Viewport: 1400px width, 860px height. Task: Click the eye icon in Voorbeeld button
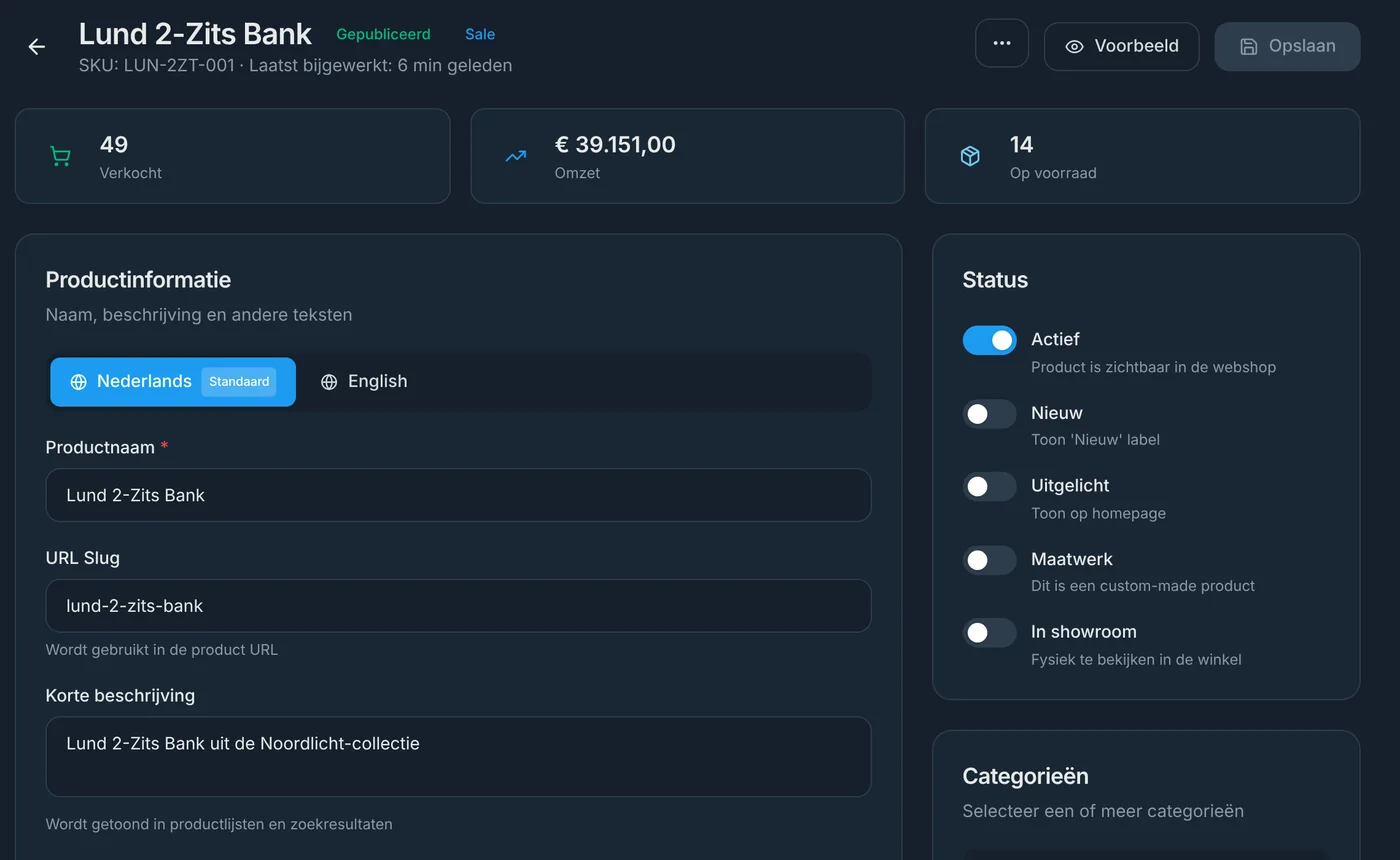[1074, 47]
